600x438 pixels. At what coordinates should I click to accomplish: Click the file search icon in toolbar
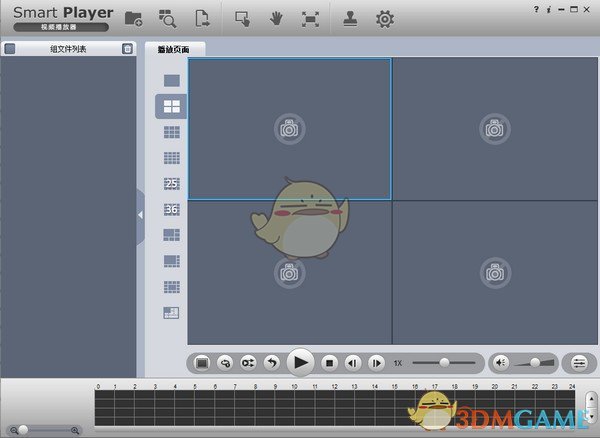(x=167, y=18)
